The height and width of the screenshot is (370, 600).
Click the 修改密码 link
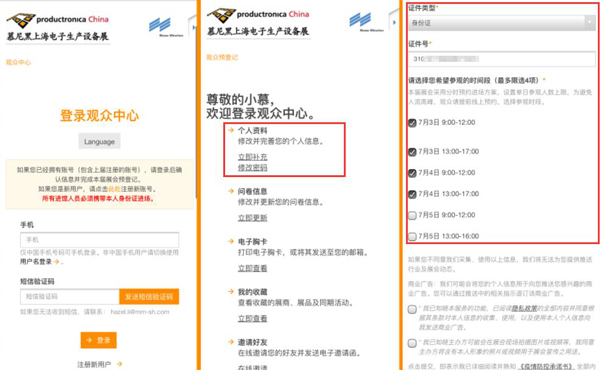tap(253, 168)
